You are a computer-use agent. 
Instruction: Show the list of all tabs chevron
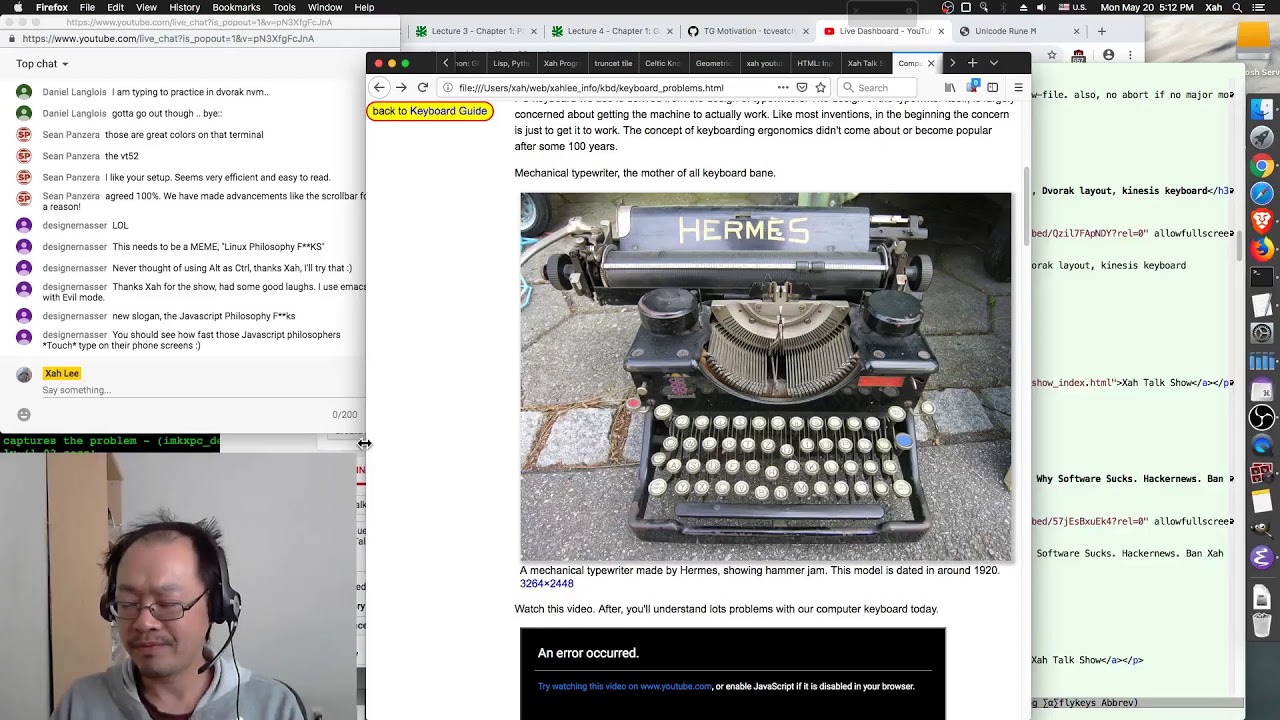click(x=993, y=63)
